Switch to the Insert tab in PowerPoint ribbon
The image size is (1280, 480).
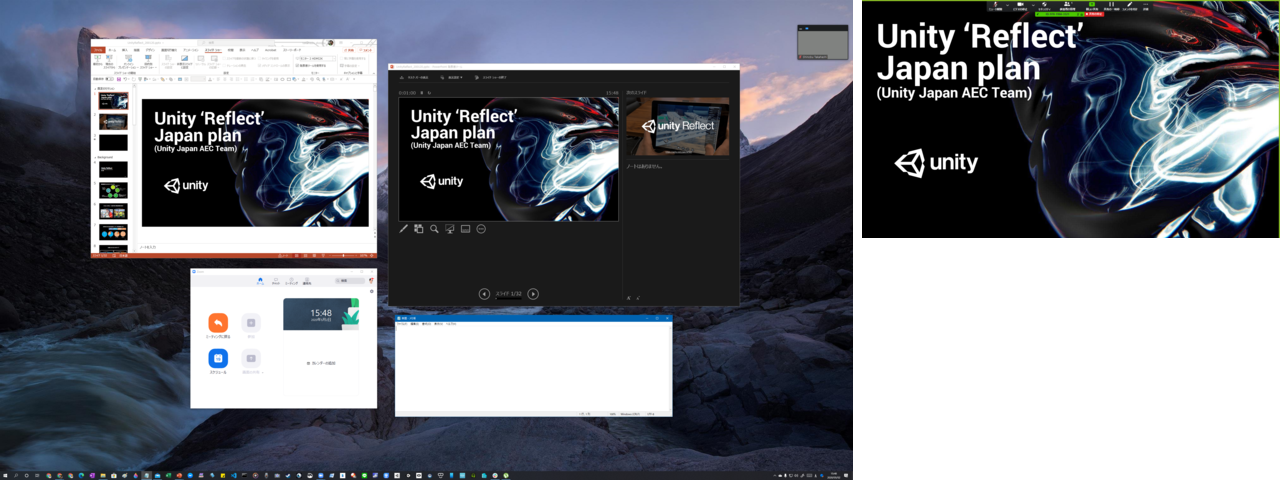[x=125, y=50]
